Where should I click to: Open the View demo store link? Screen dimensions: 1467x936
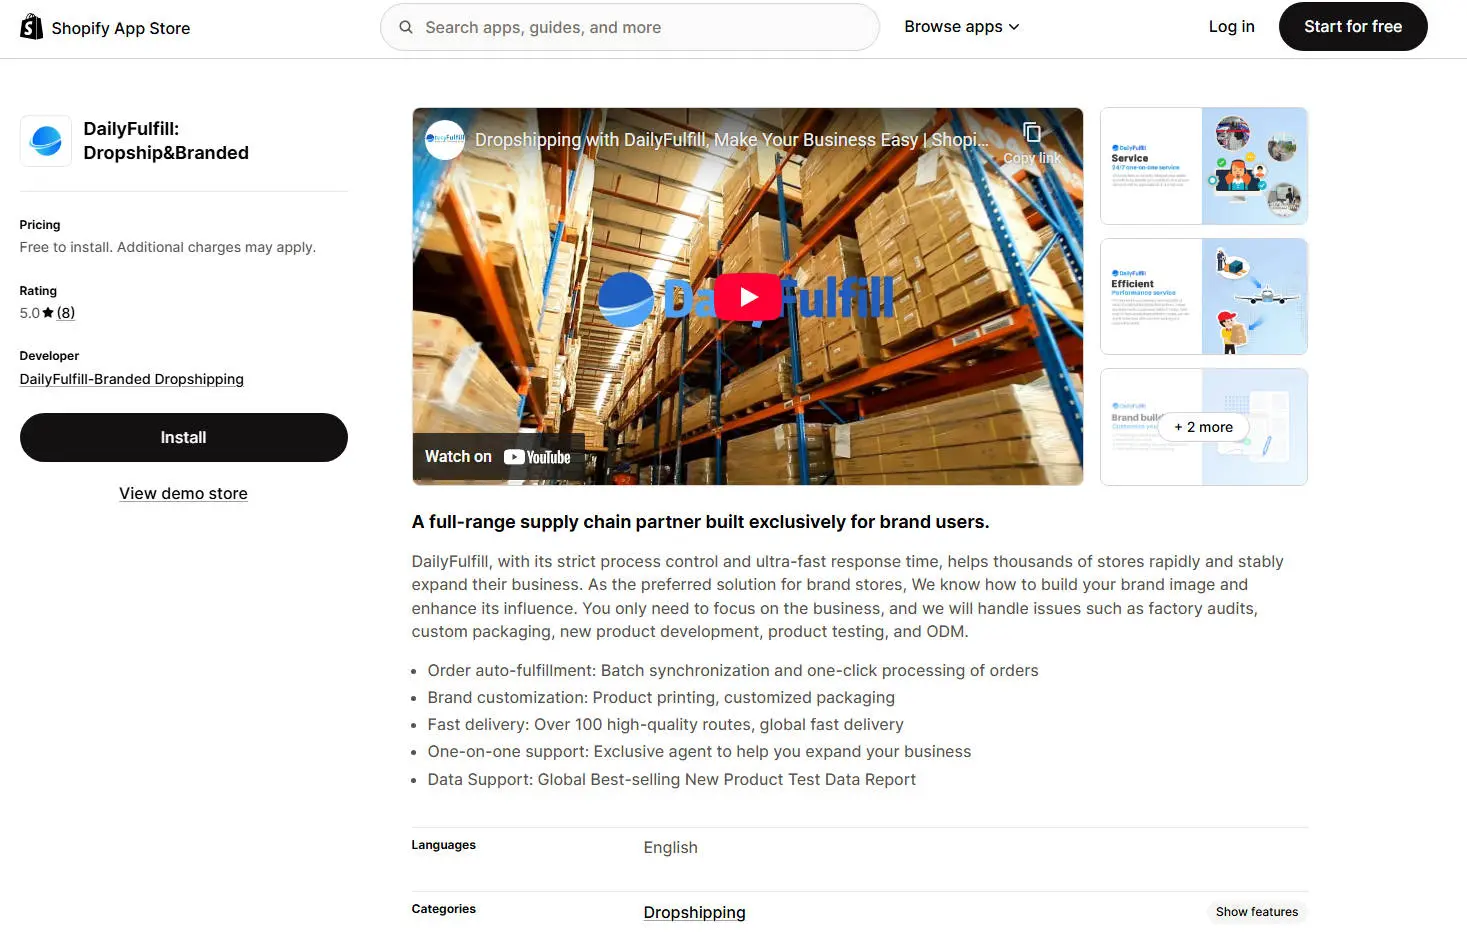point(183,494)
